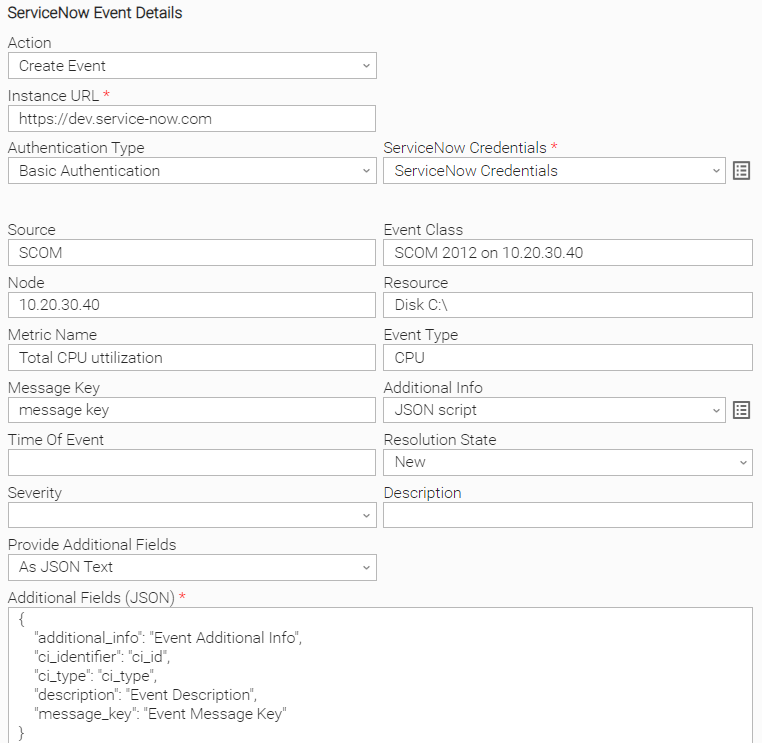This screenshot has height=743, width=762.
Task: Click the "Resolution State" label
Action: (440, 440)
